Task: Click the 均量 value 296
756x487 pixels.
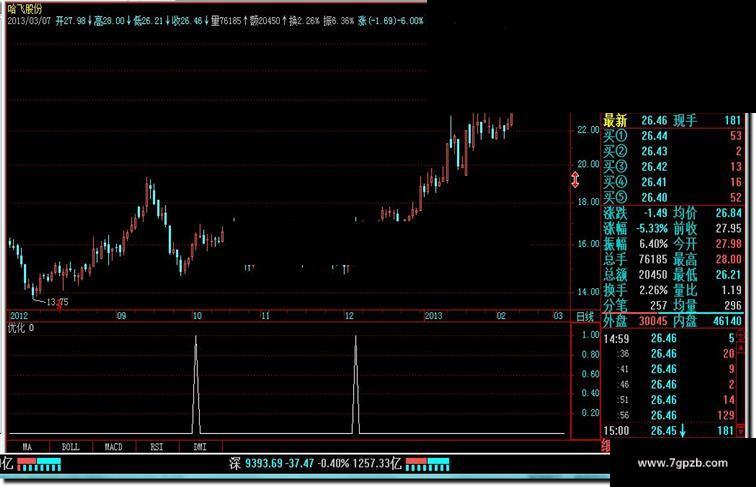Action: [733, 306]
